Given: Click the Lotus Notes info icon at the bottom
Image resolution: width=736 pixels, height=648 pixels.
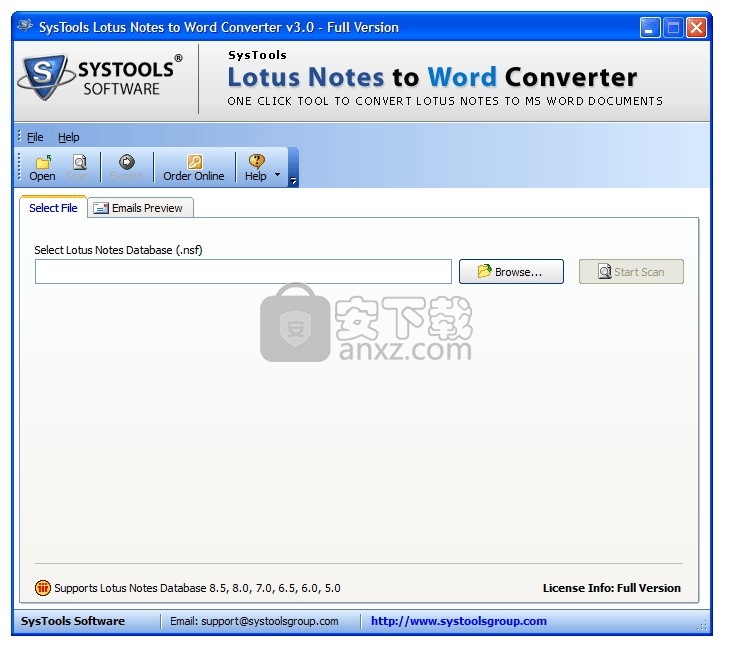Looking at the screenshot, I should coord(43,587).
